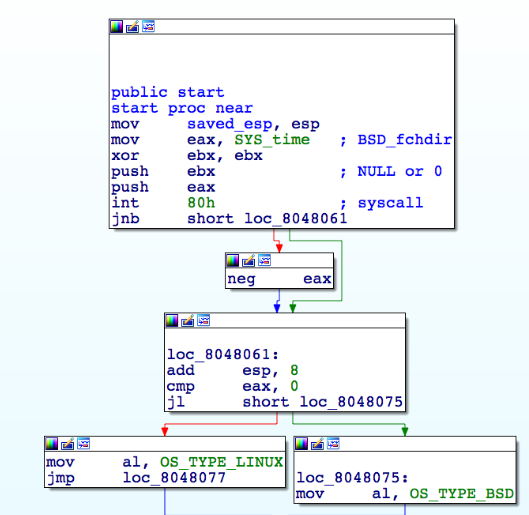Screen dimensions: 529x515
Task: Set node color for neg eax block
Action: click(232, 260)
